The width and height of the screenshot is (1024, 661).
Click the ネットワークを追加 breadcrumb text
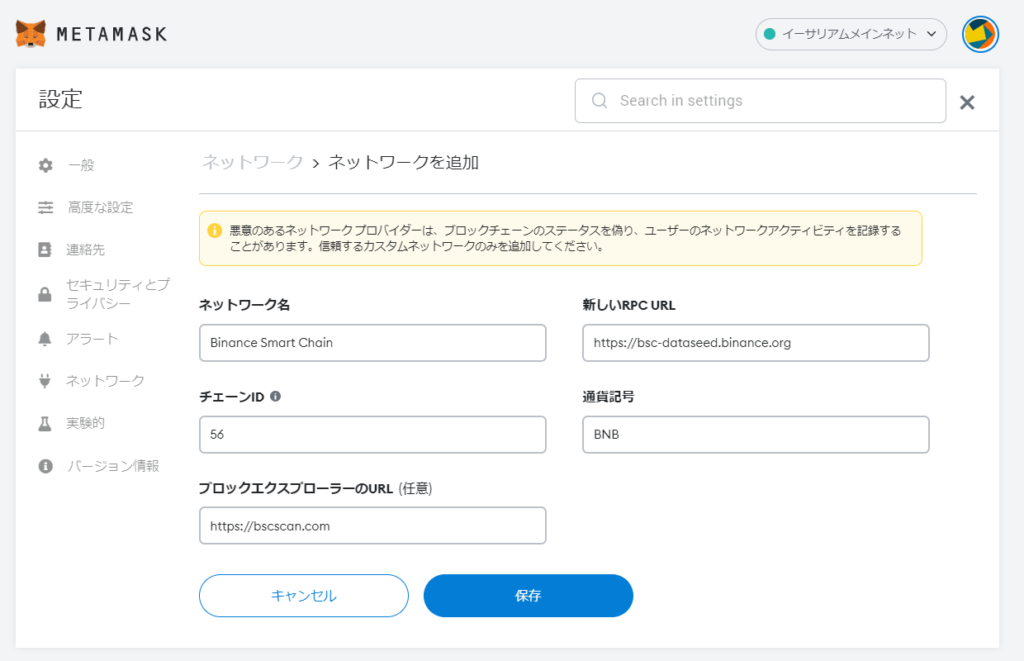(x=404, y=162)
